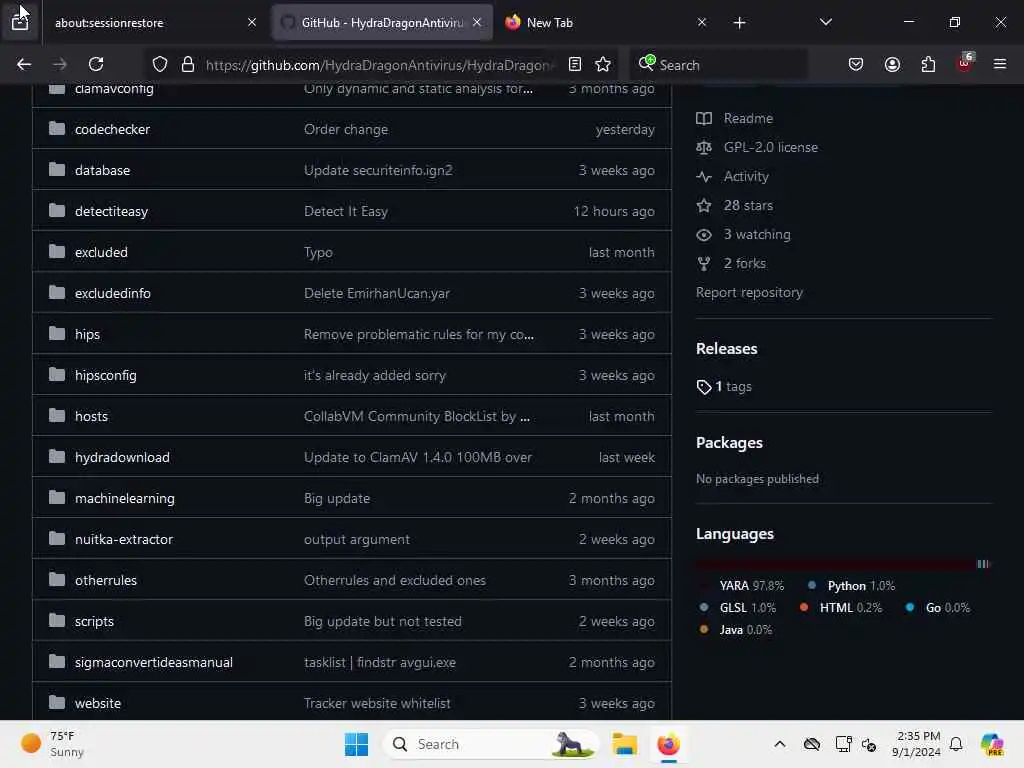This screenshot has height=768, width=1024.
Task: Open the database folder
Action: [x=103, y=170]
